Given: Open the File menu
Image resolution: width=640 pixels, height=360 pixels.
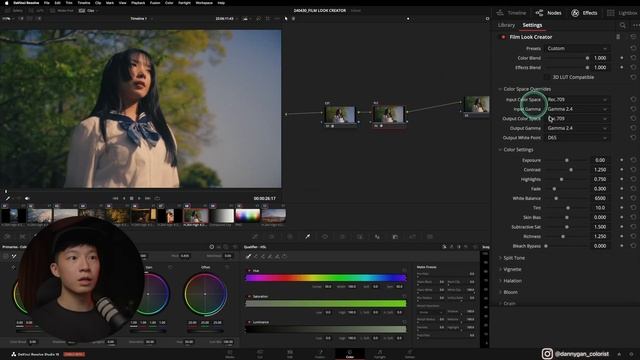Looking at the screenshot, I should point(47,3).
